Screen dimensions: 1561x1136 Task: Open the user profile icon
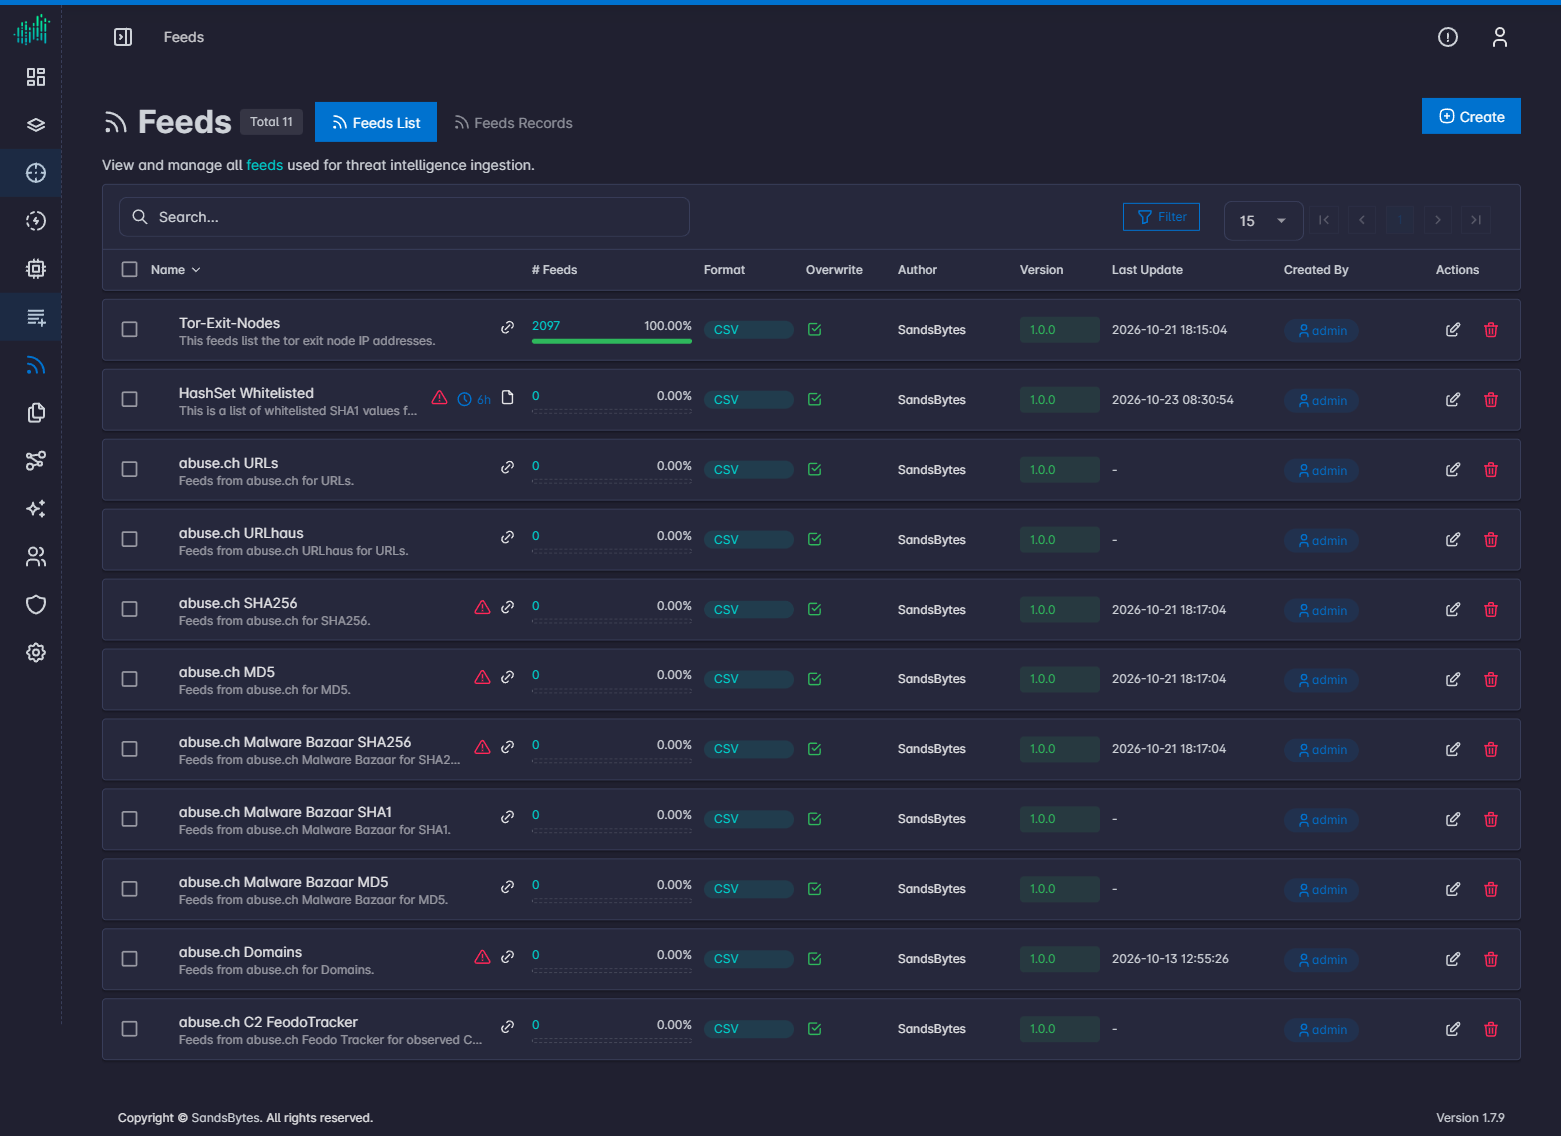[x=1499, y=37]
